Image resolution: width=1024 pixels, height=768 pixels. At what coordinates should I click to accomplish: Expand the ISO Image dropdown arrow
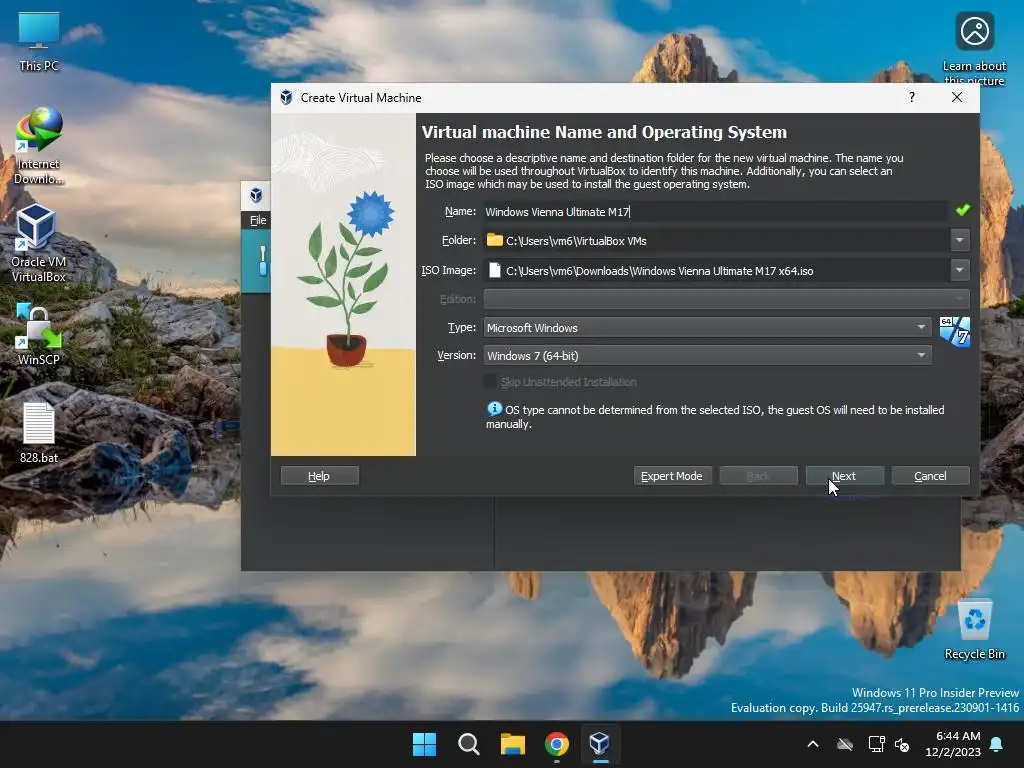(x=959, y=270)
